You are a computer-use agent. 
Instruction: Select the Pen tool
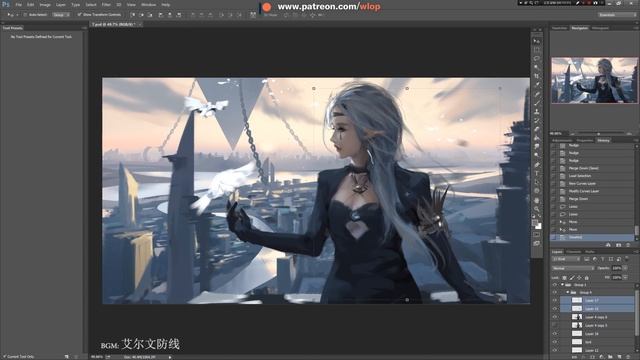point(537,164)
